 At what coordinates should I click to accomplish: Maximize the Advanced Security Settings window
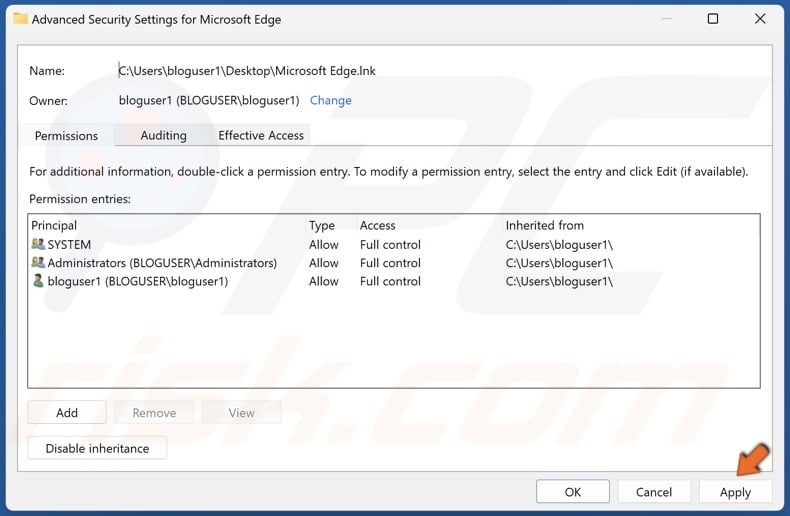(x=713, y=19)
